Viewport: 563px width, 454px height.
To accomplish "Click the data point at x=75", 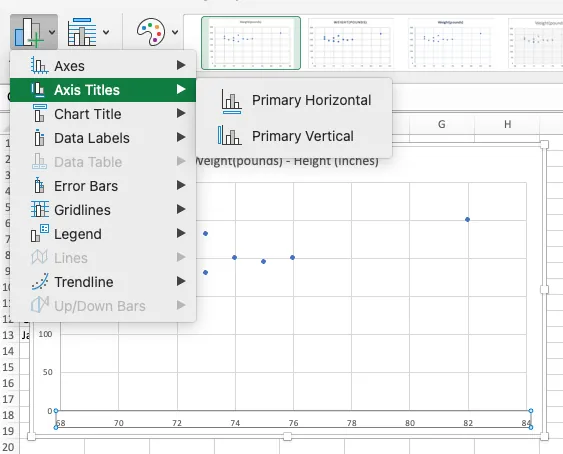I will click(264, 261).
